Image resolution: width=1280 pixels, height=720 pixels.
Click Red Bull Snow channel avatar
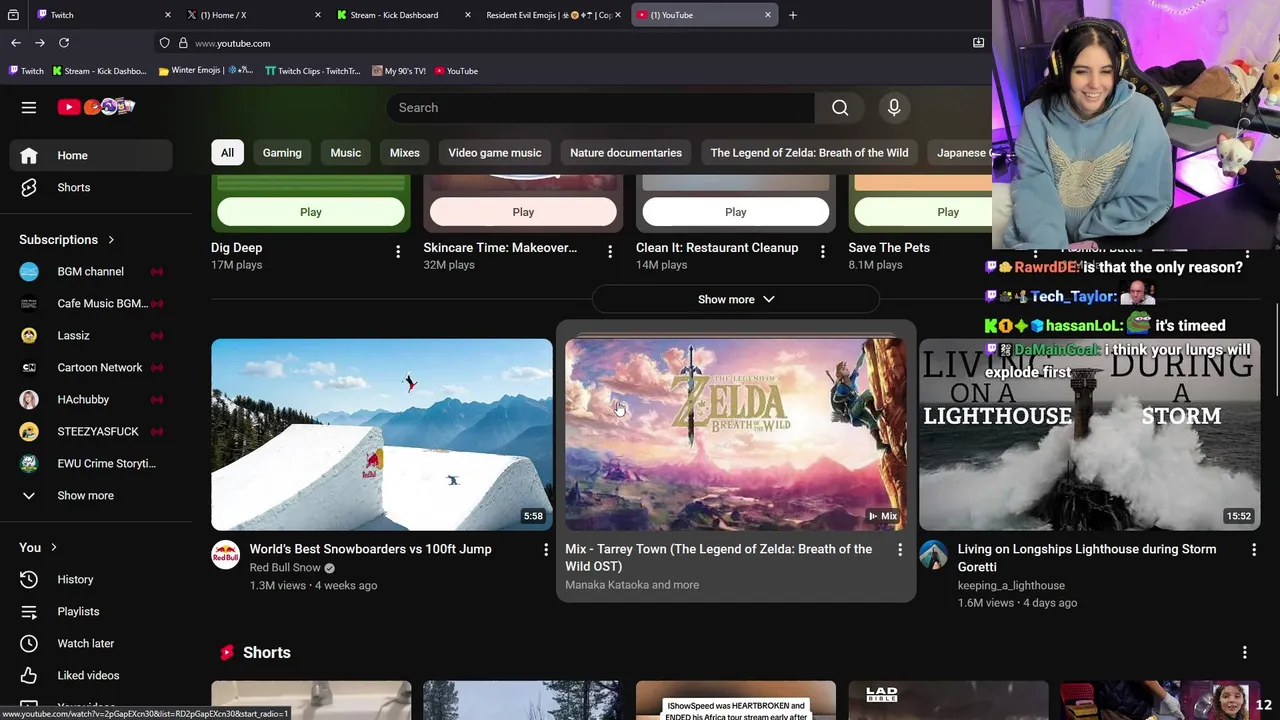coord(225,555)
